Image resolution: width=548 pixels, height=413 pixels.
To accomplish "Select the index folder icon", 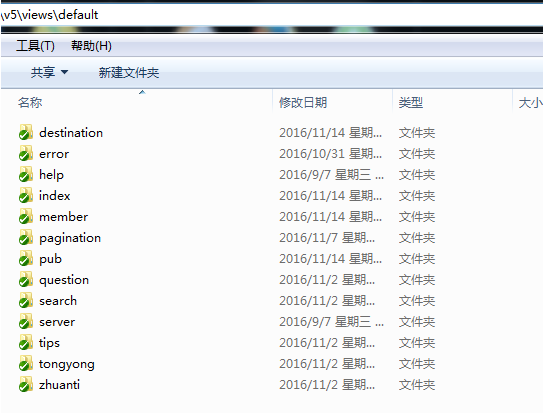I will point(26,195).
